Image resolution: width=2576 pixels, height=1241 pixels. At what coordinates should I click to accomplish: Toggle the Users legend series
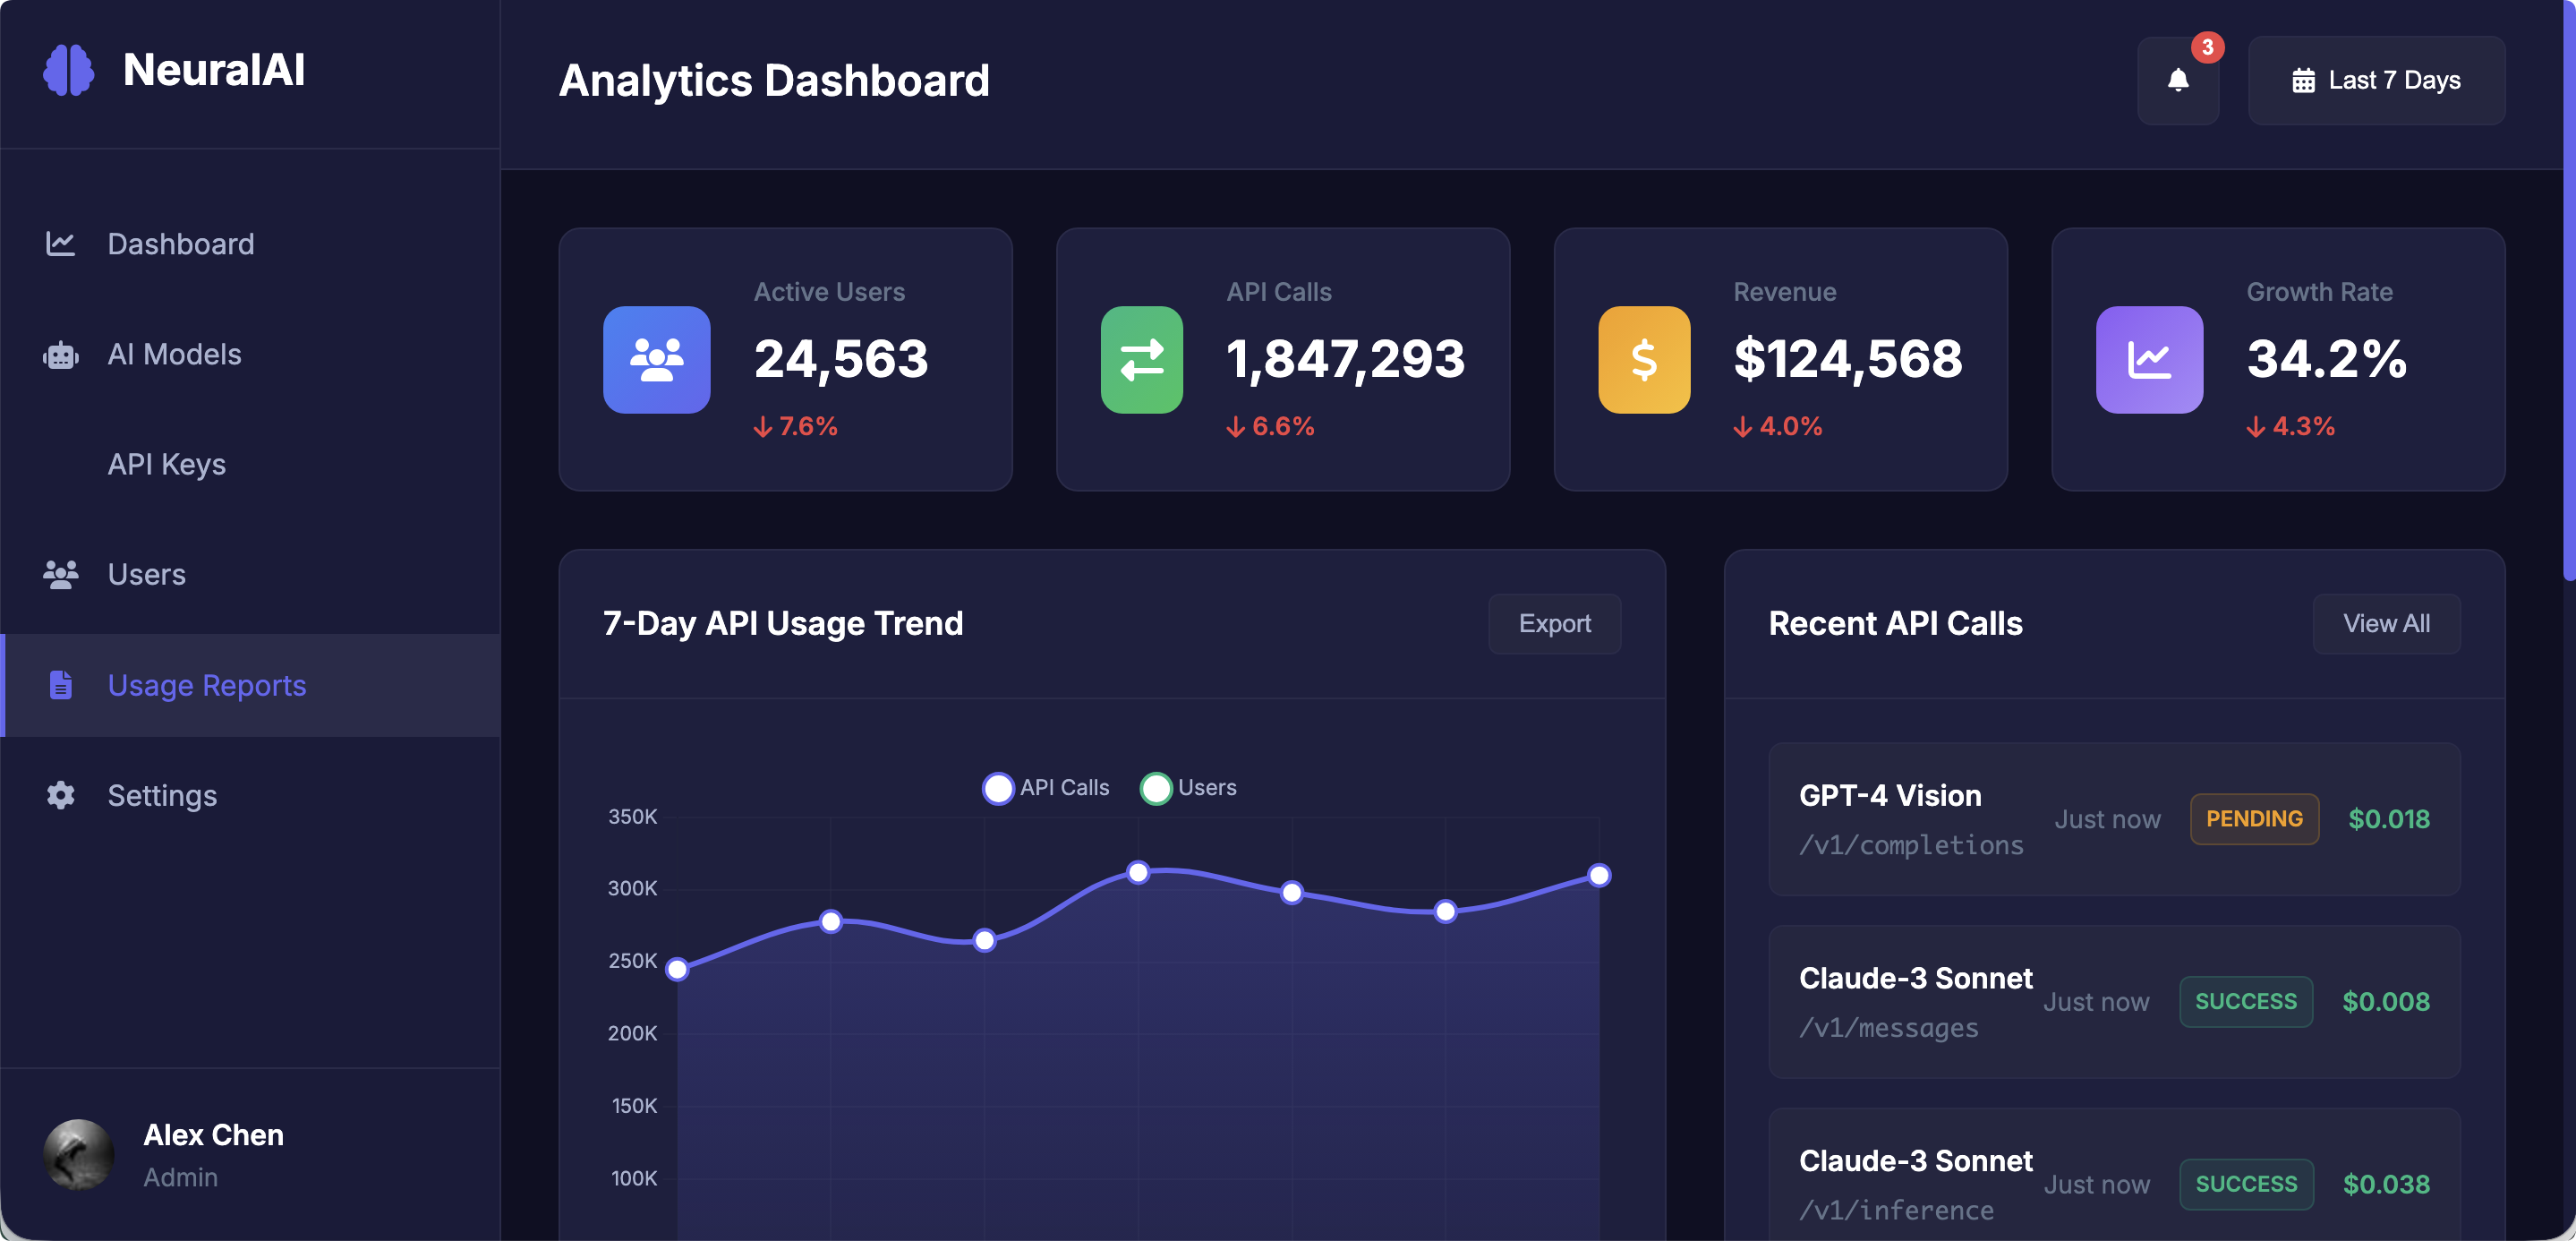(x=1188, y=788)
